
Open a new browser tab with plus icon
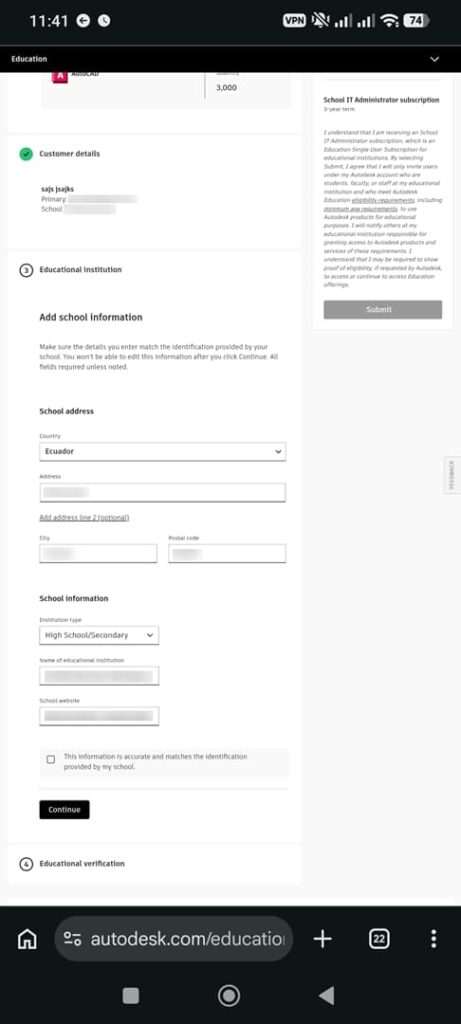click(323, 939)
